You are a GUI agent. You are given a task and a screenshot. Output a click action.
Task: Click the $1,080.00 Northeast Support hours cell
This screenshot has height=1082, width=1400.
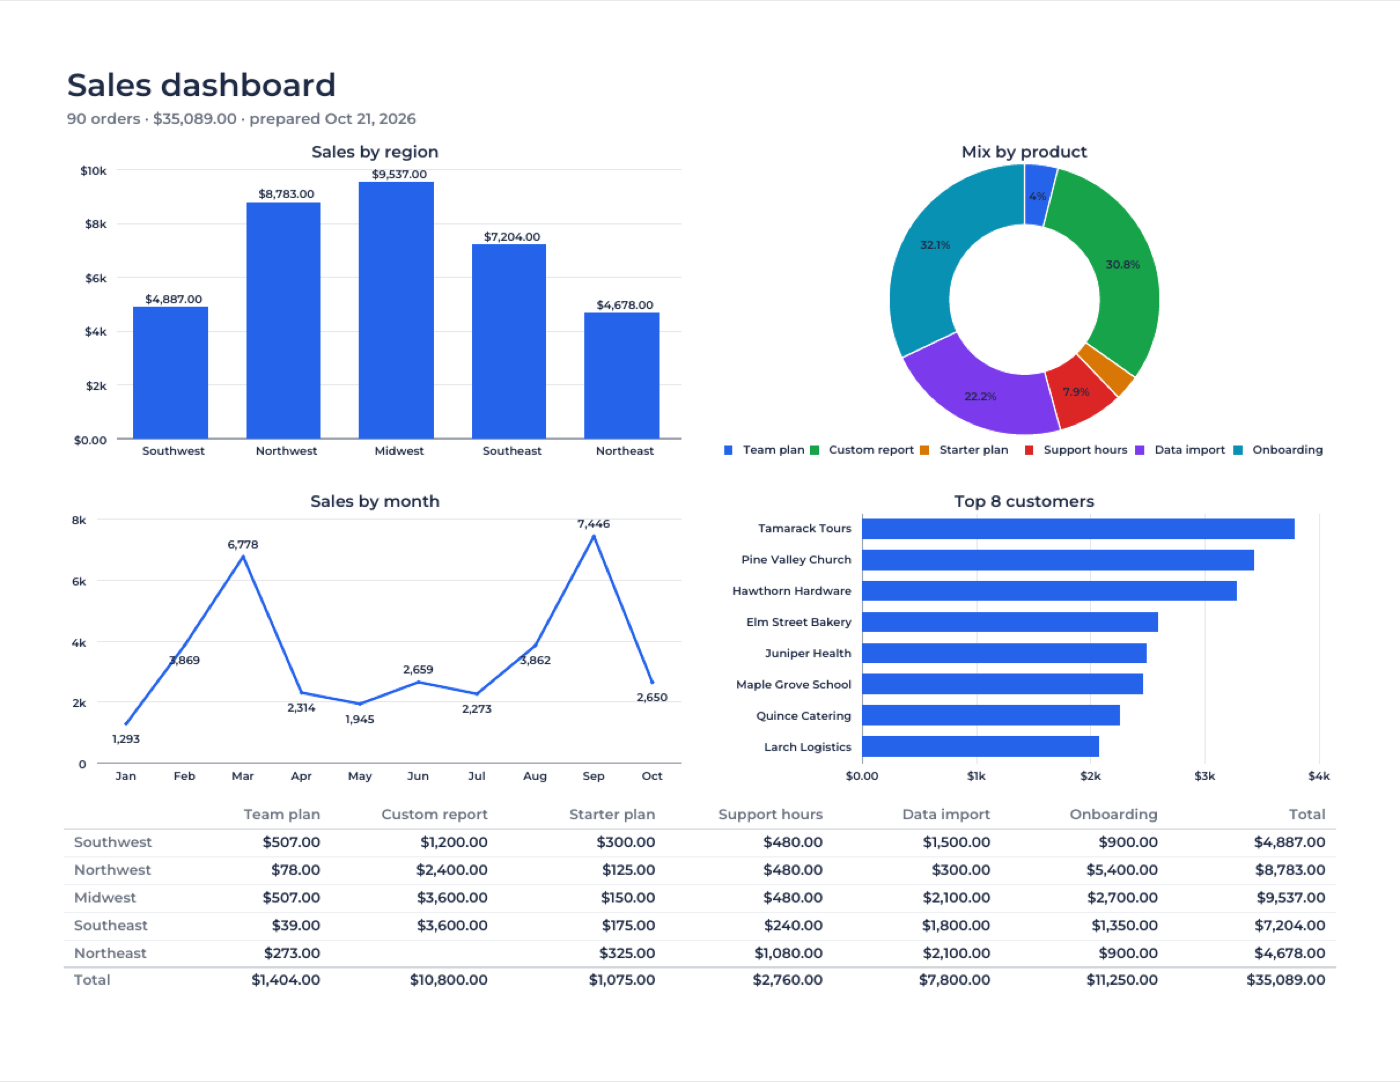pyautogui.click(x=788, y=953)
